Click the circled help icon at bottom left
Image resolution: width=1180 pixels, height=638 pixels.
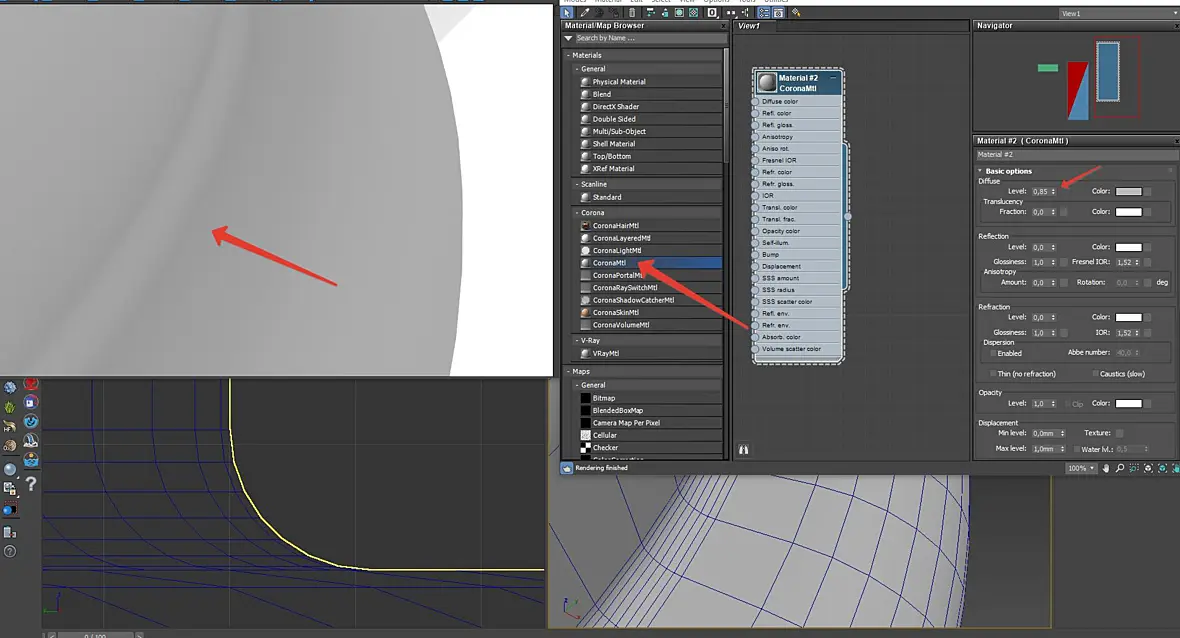tap(10, 551)
